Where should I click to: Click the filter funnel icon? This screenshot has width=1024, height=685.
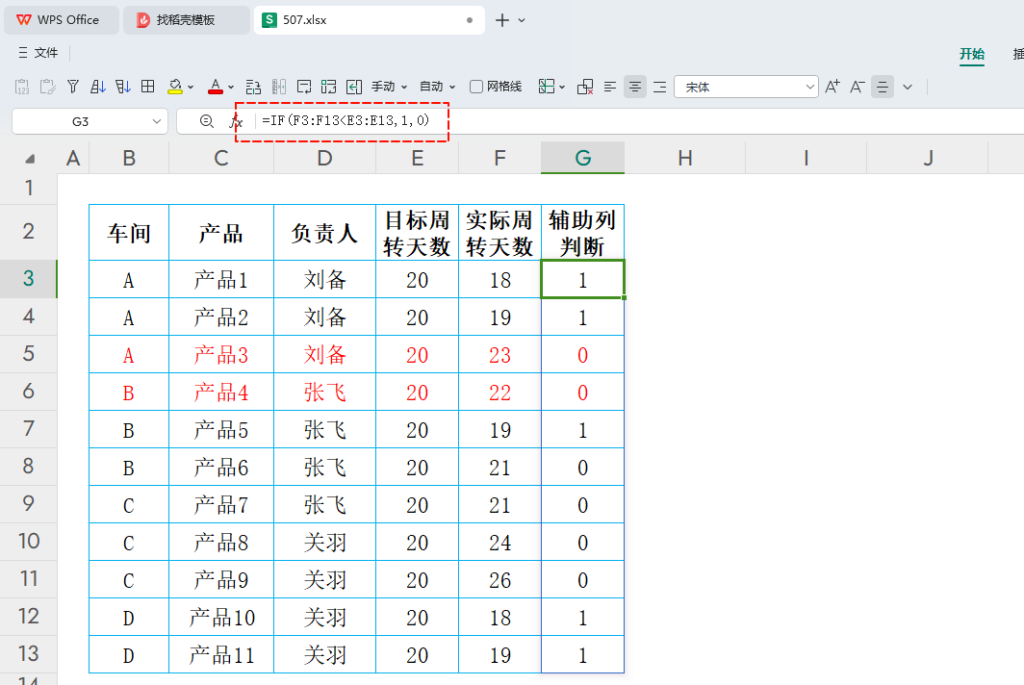click(x=73, y=87)
